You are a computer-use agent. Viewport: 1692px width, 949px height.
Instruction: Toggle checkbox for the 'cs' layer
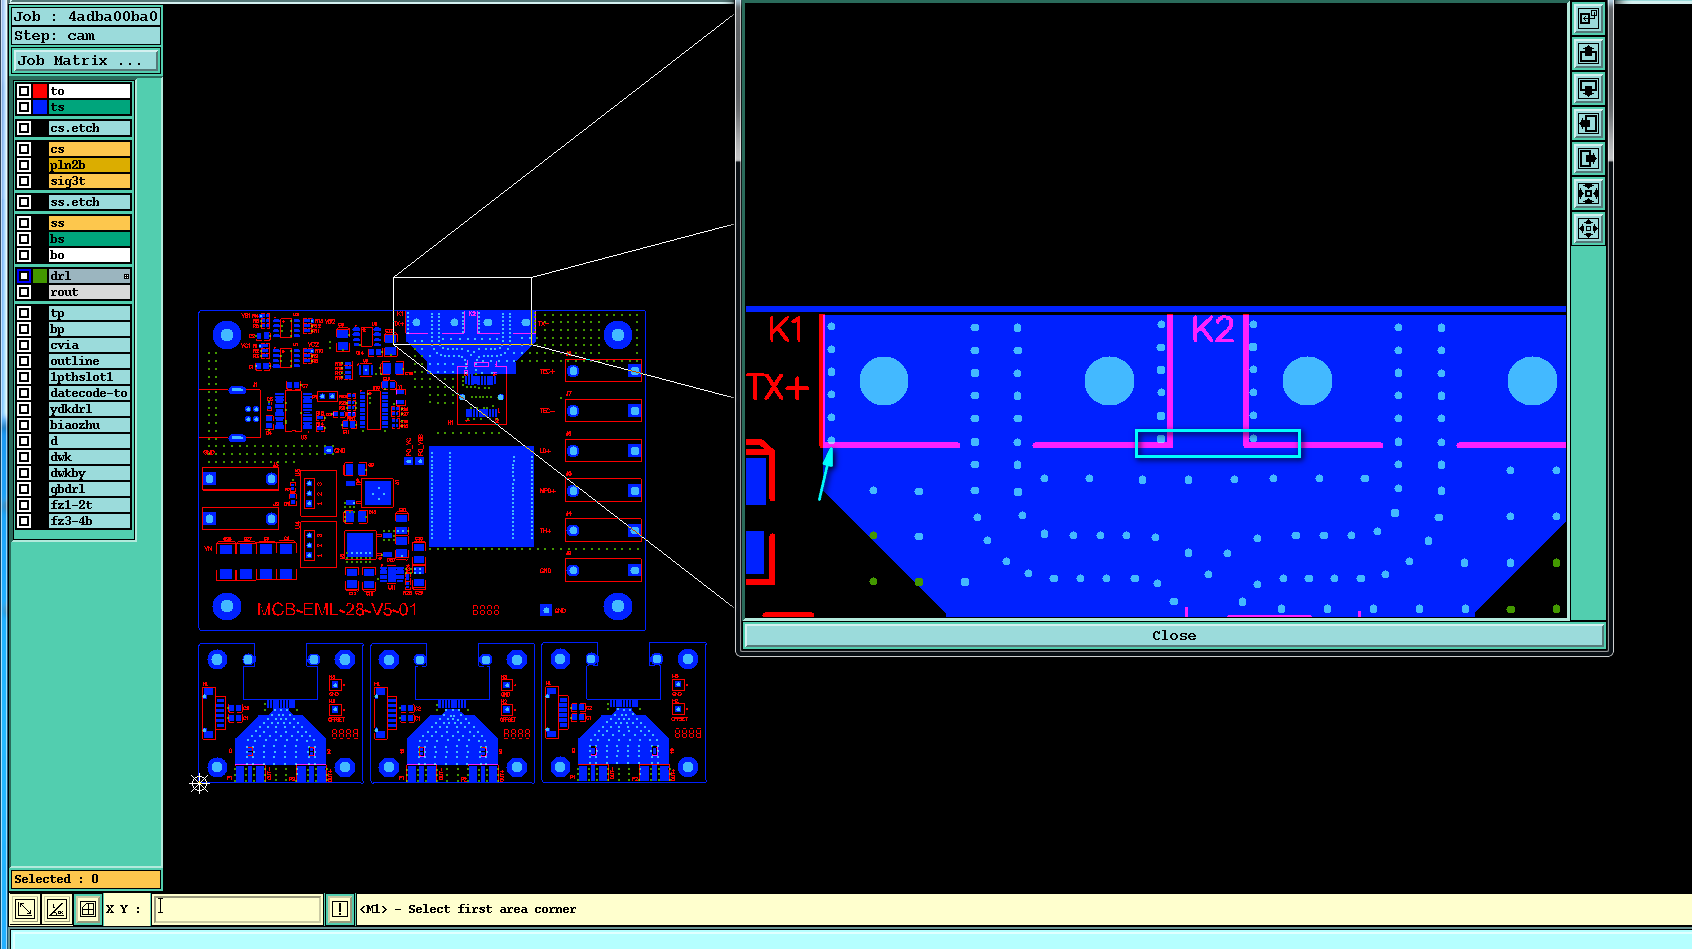point(24,149)
